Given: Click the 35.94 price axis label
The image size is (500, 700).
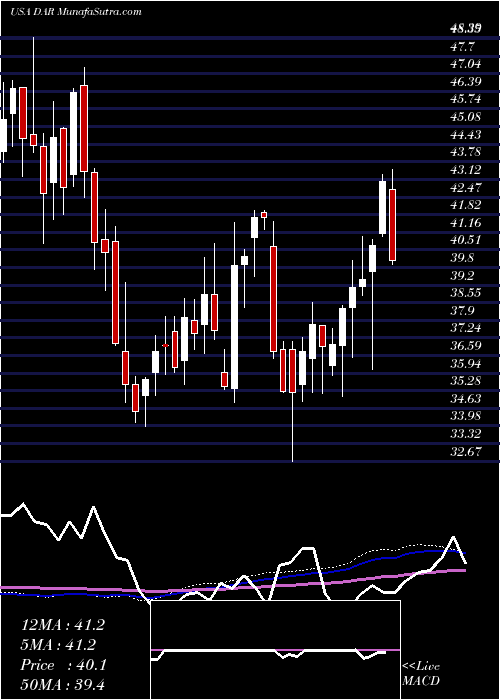Looking at the screenshot, I should pos(466,363).
